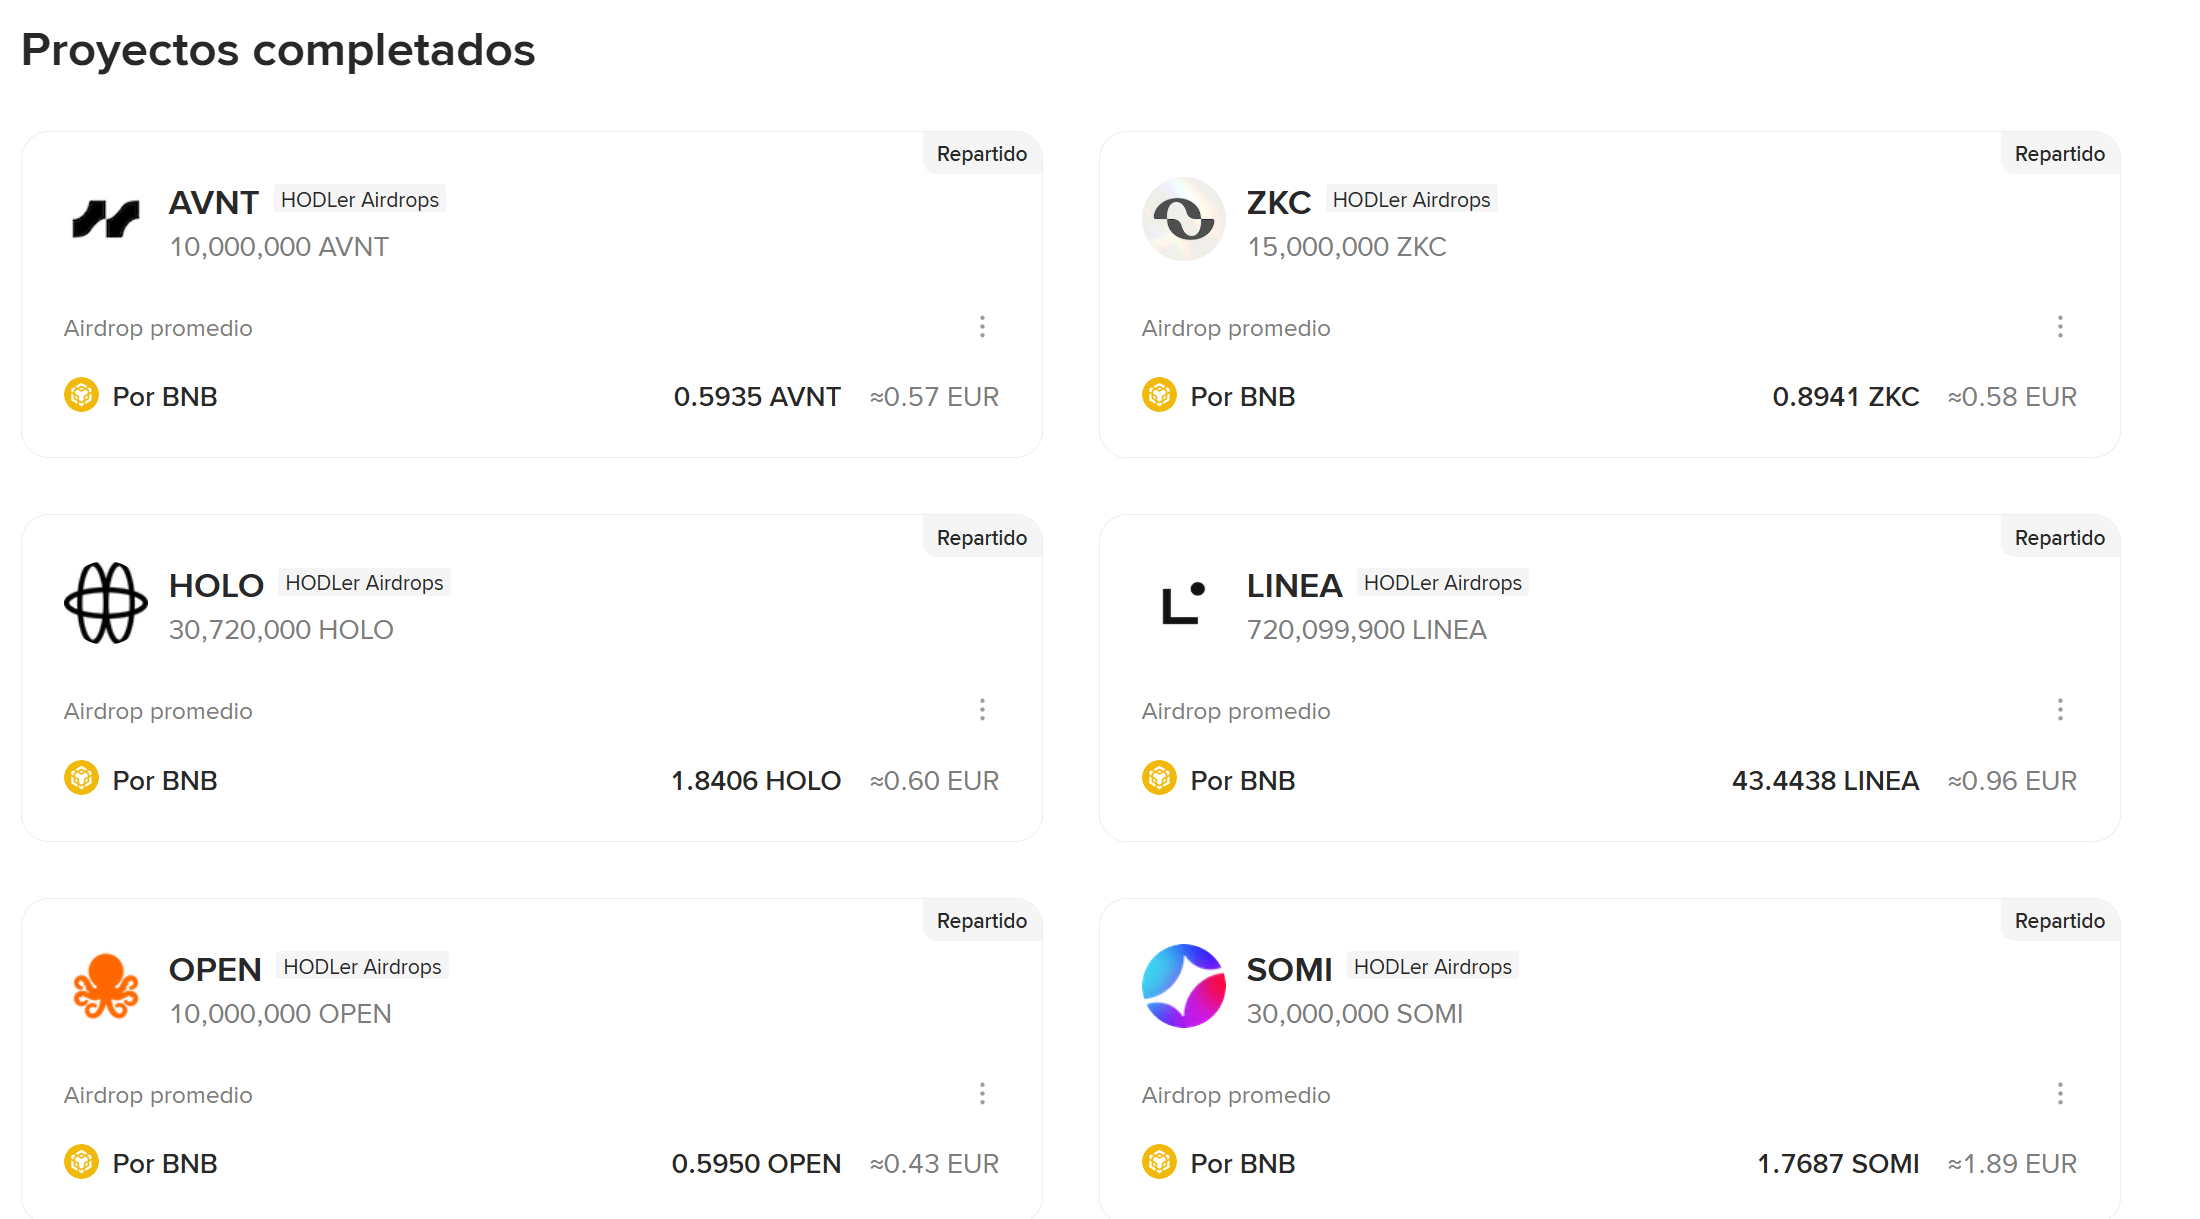Click the HODLer Airdrops tag beside AVNT
The height and width of the screenshot is (1219, 2200).
tap(360, 200)
